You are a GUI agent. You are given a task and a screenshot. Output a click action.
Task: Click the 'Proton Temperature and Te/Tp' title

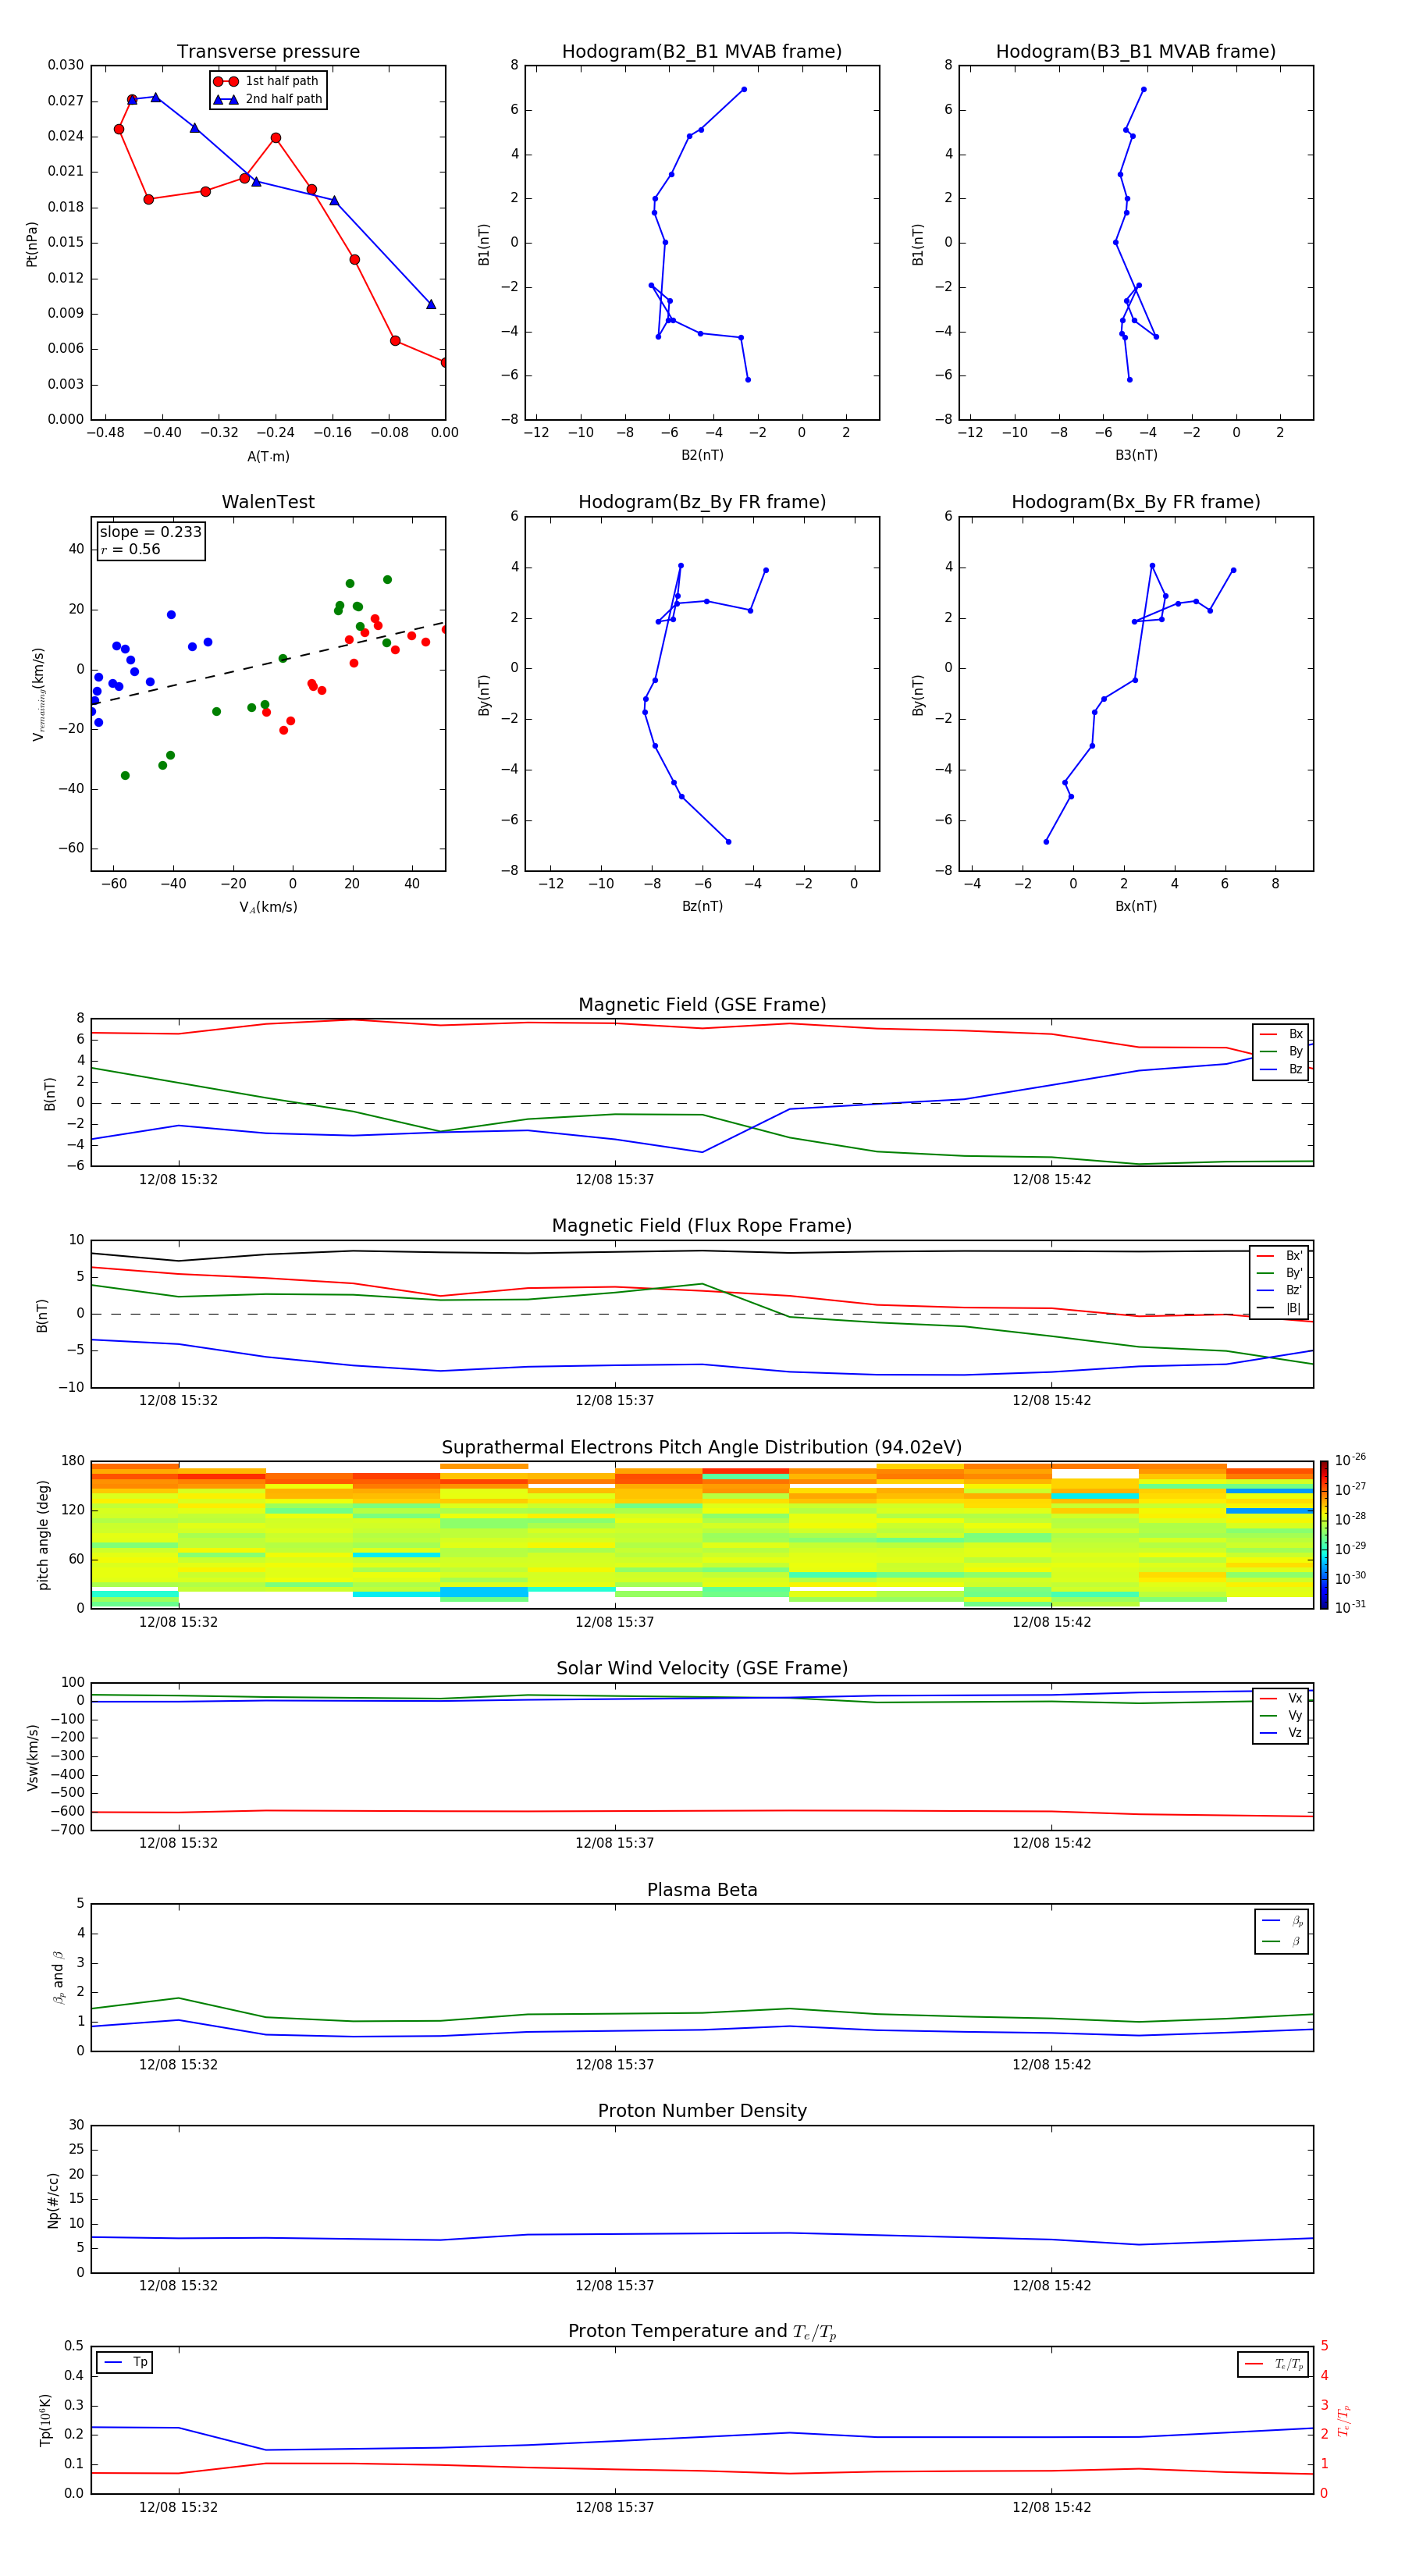pyautogui.click(x=702, y=2332)
